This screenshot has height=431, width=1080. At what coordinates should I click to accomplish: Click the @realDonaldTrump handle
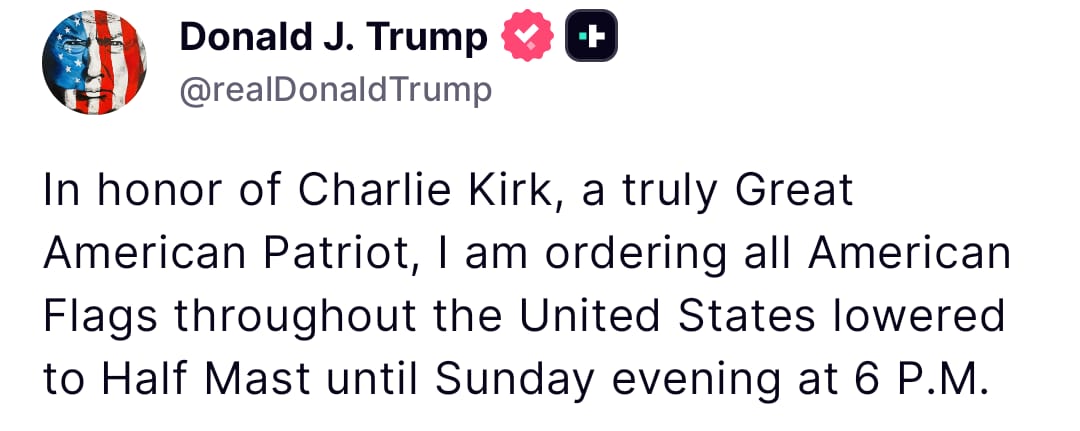[336, 91]
